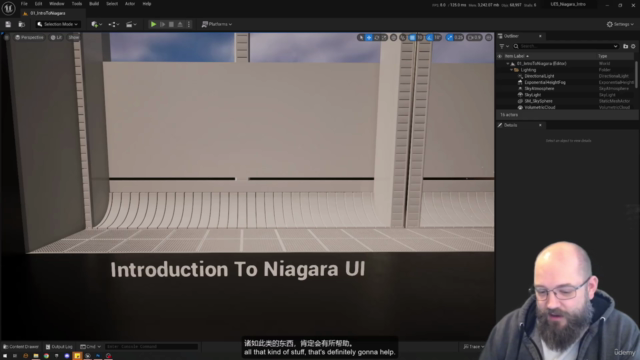Toggle the world/local coordinate system globe icon
This screenshot has height=360, width=640.
[x=393, y=38]
